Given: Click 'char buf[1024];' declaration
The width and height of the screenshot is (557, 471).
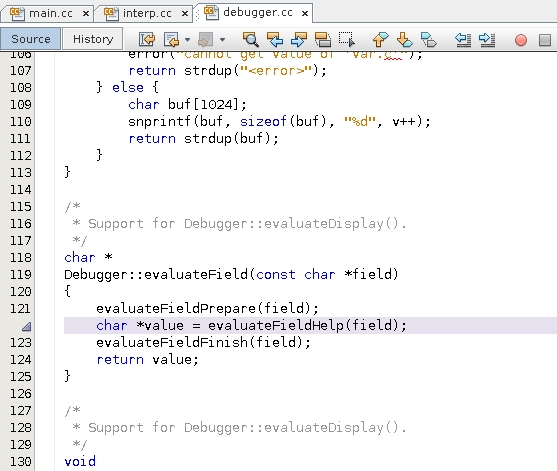Looking at the screenshot, I should click(187, 104).
